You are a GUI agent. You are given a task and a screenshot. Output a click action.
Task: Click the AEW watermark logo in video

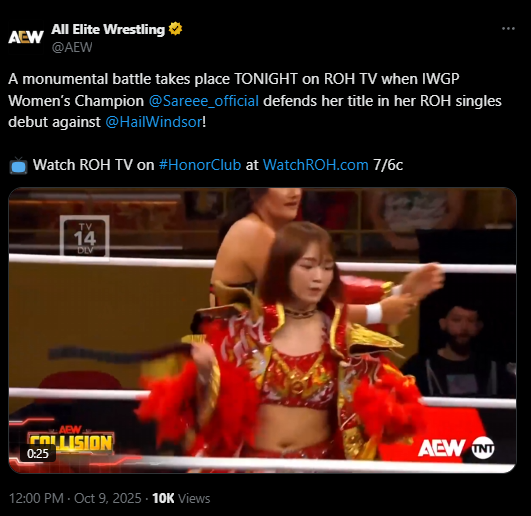pyautogui.click(x=442, y=448)
